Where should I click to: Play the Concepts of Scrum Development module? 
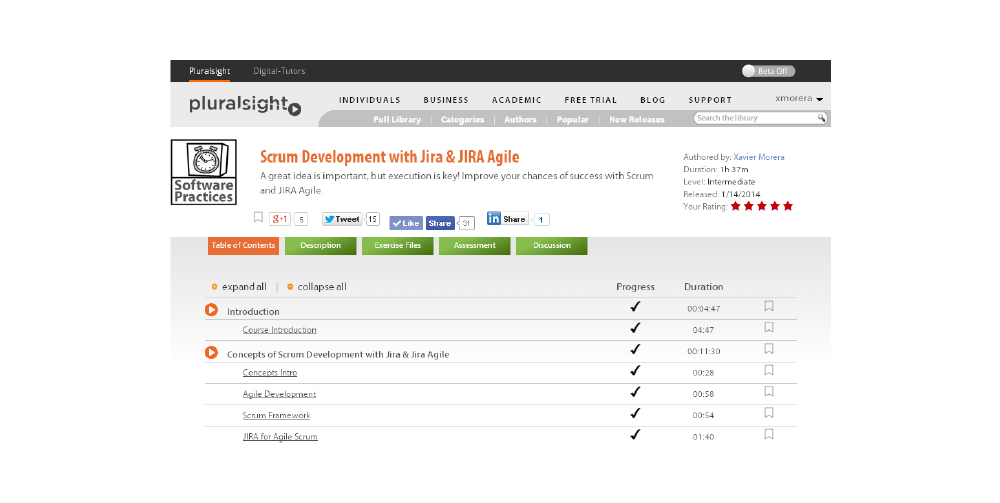coord(211,353)
